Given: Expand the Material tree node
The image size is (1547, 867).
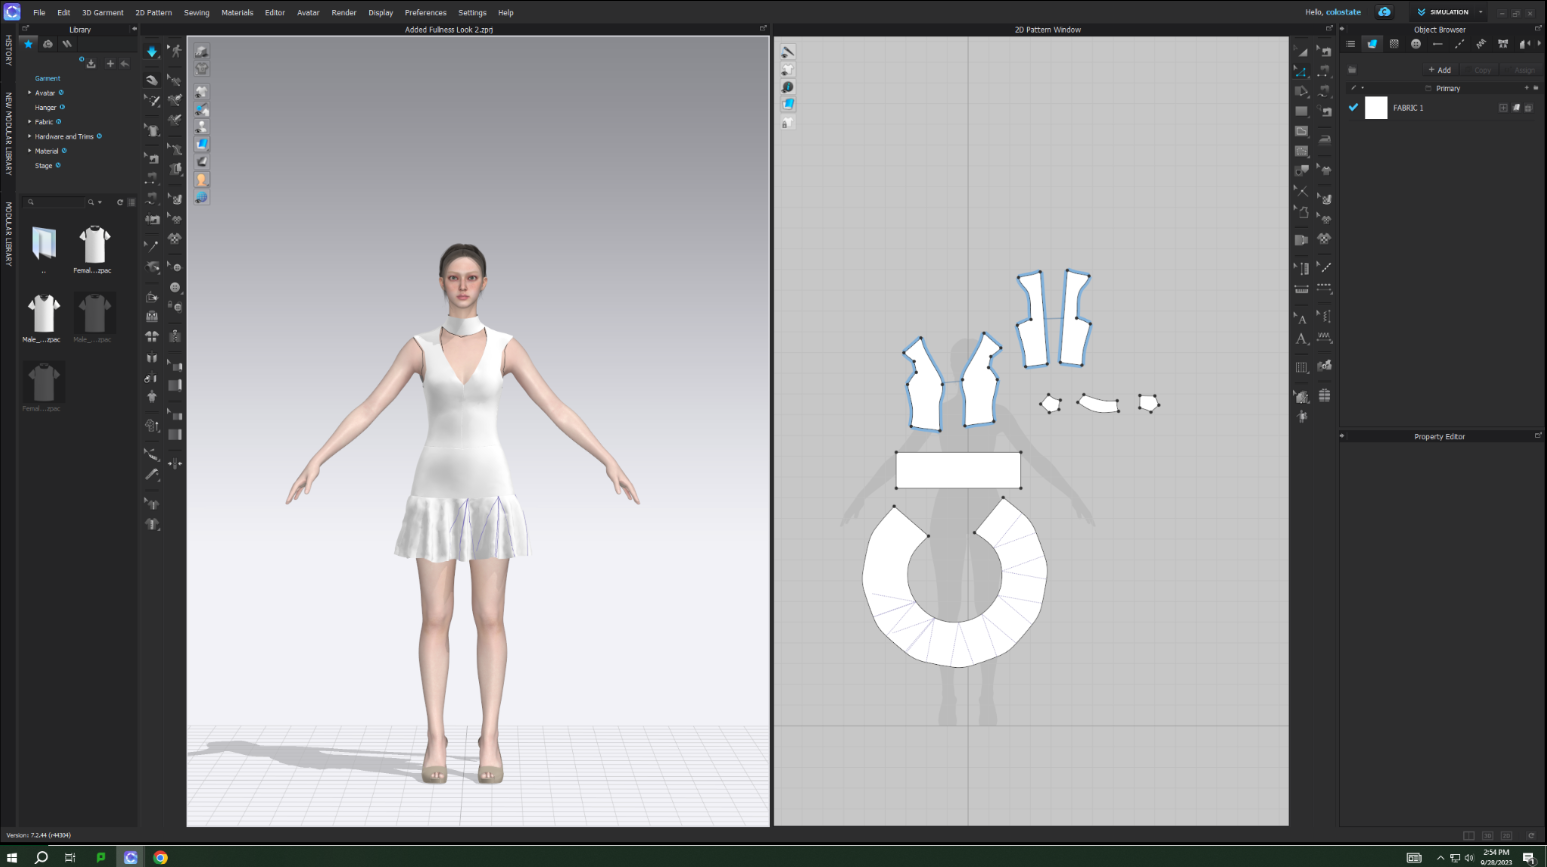Looking at the screenshot, I should 29,151.
